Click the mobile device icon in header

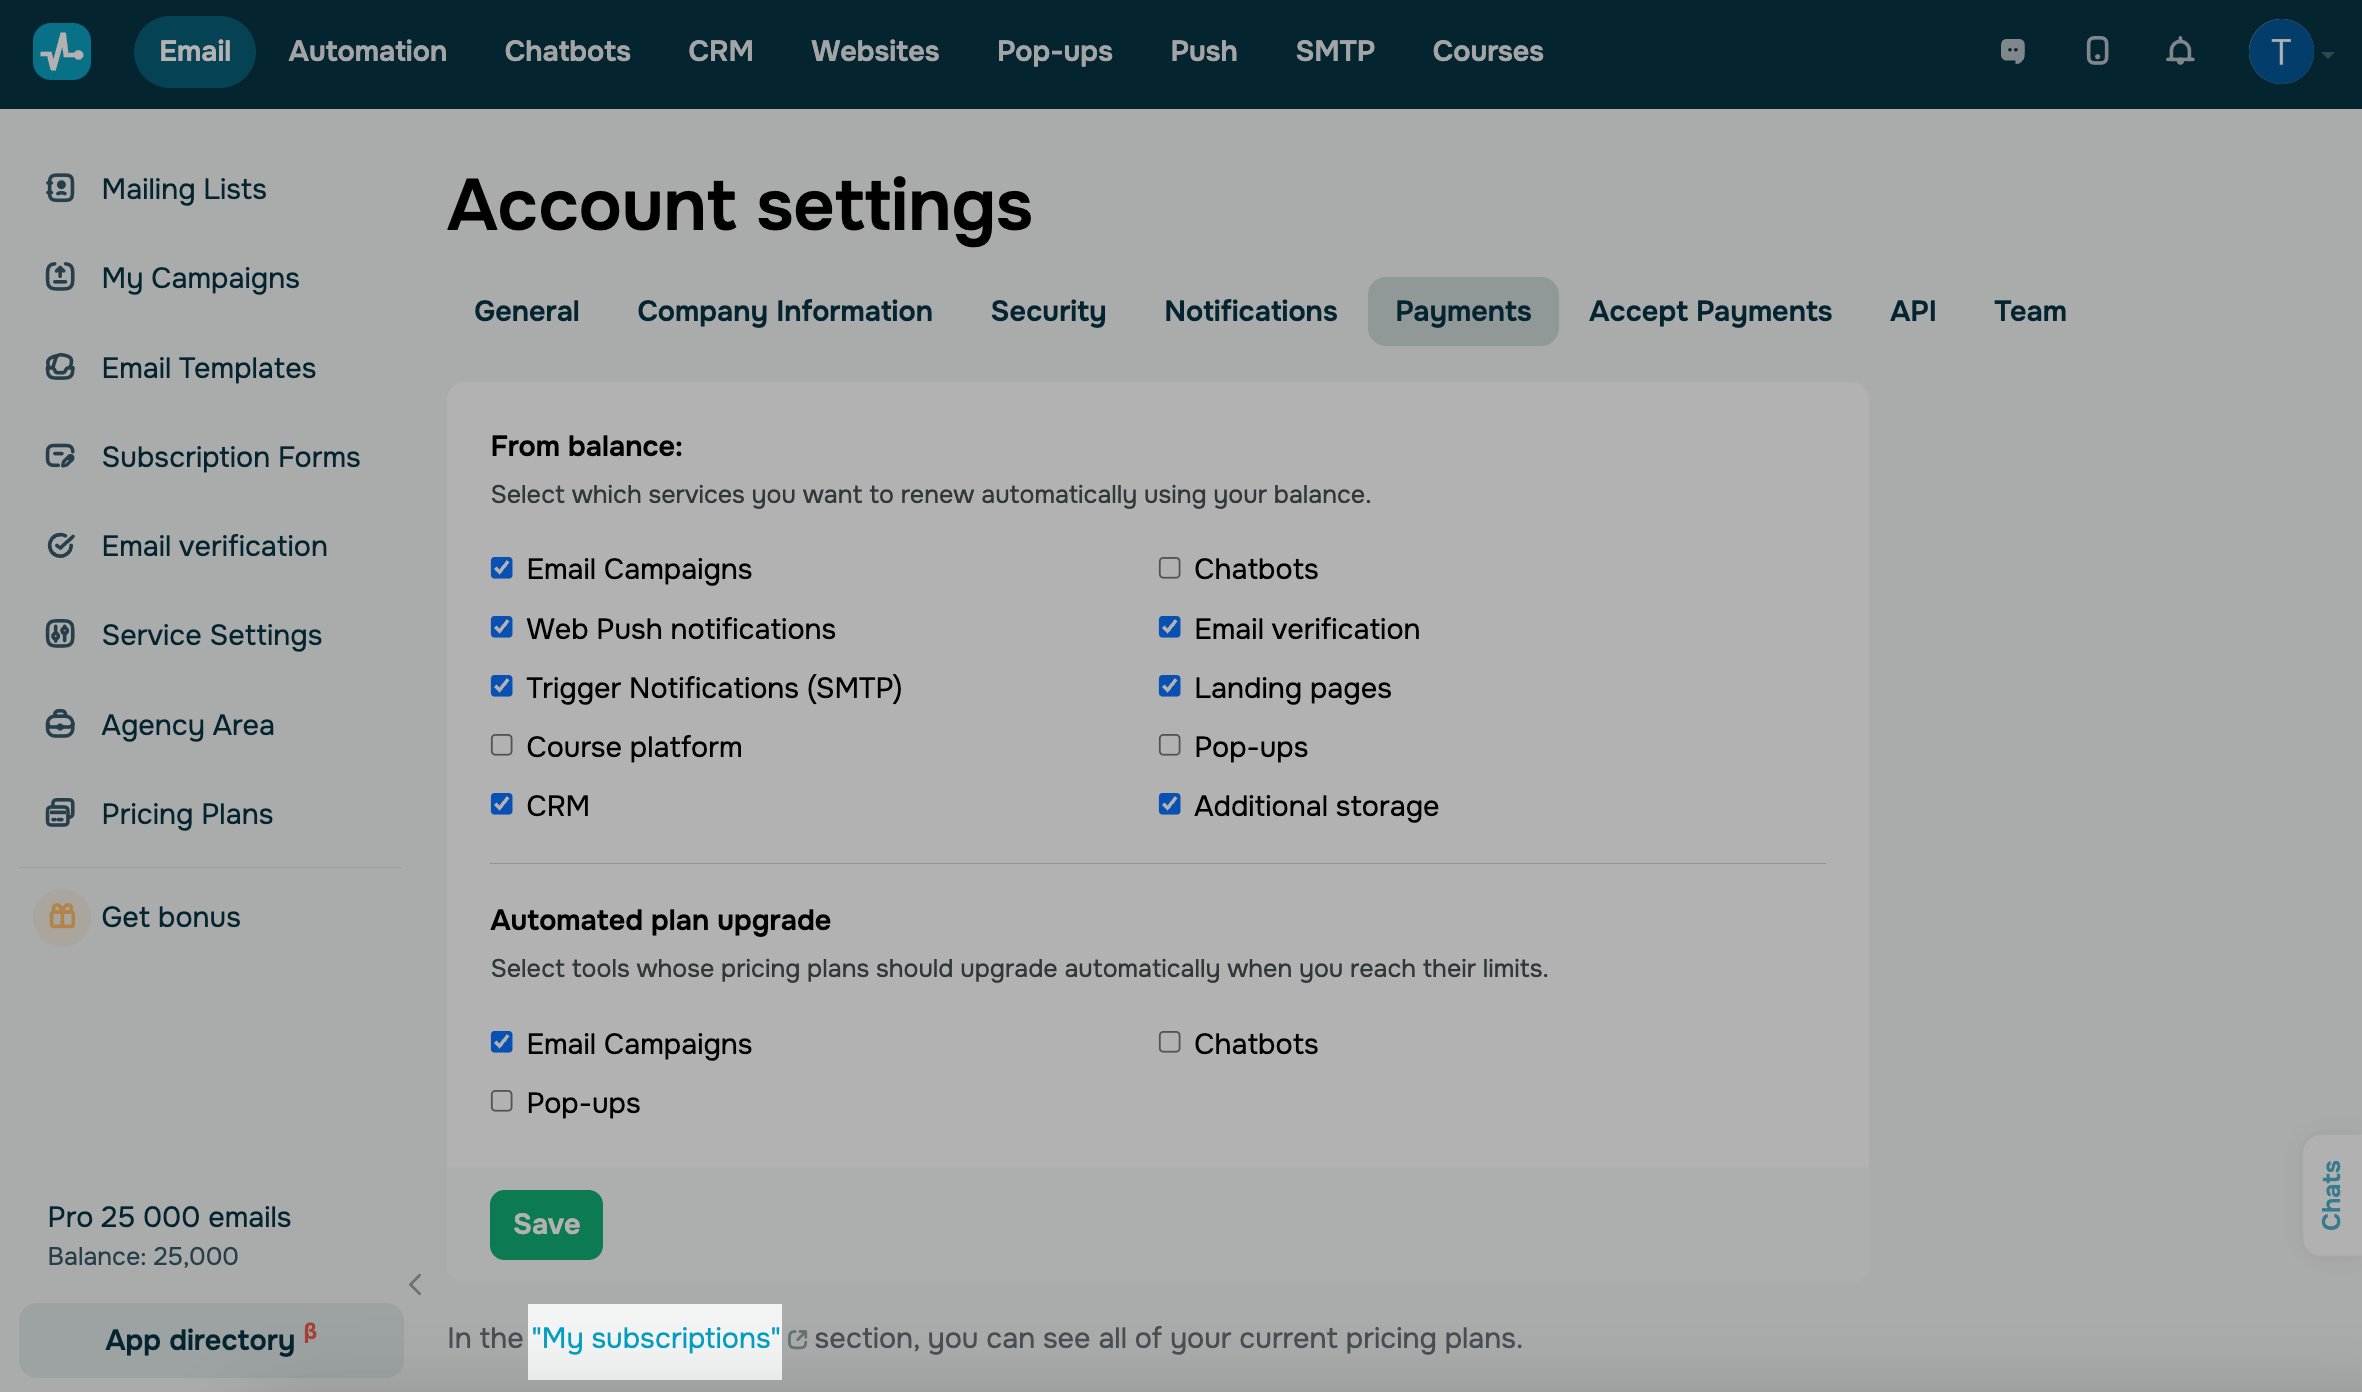(x=2097, y=51)
